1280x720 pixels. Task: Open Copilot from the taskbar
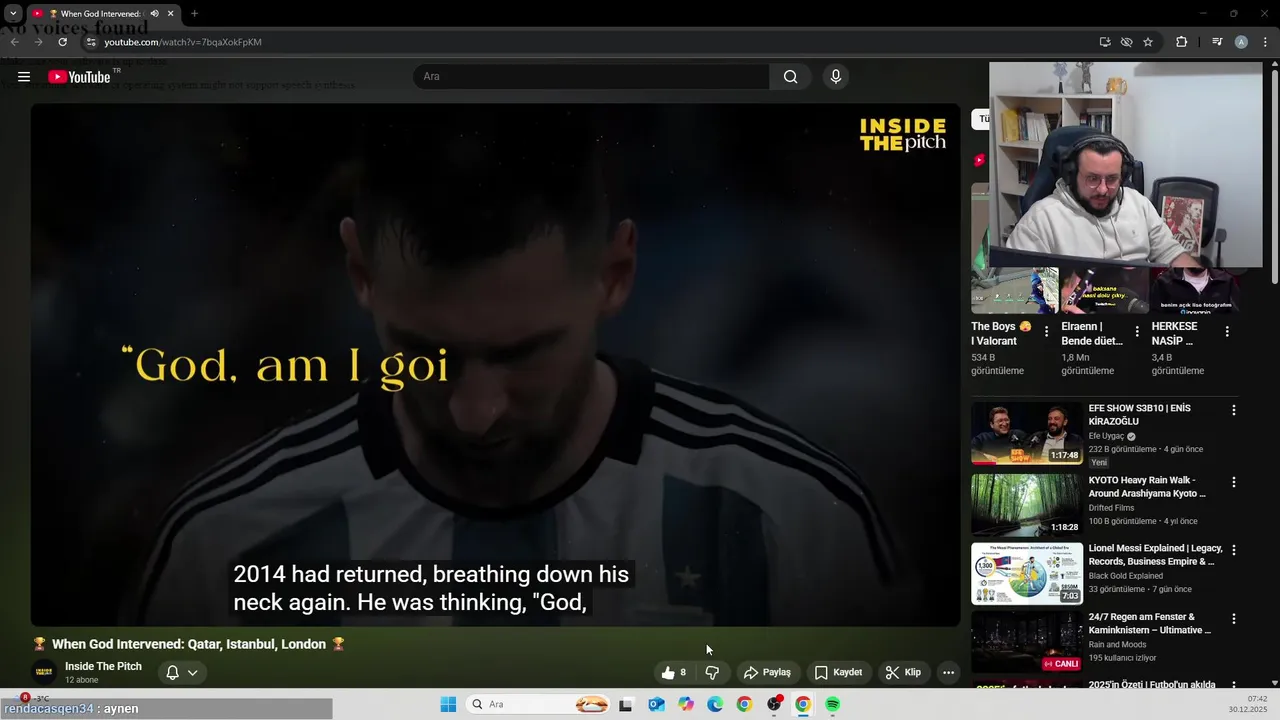point(686,705)
